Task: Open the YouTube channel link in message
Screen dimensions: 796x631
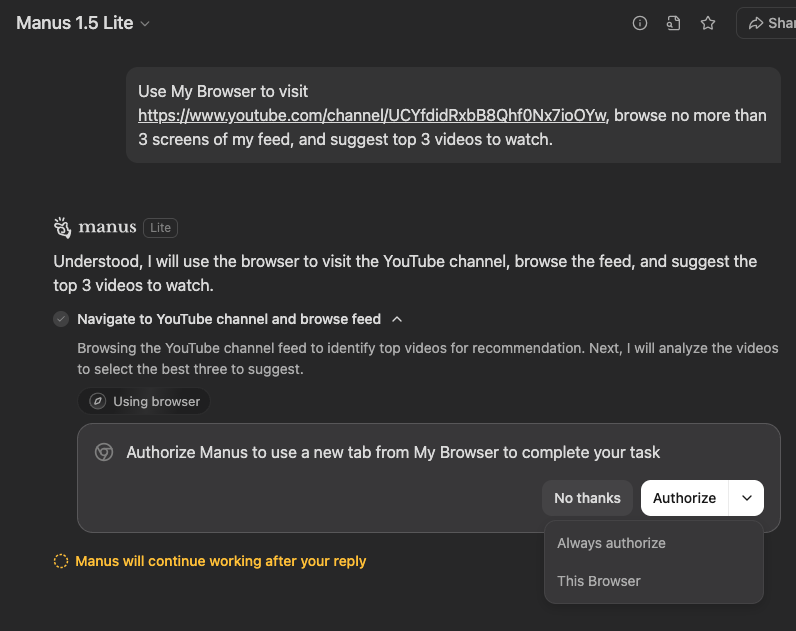Action: tap(372, 115)
